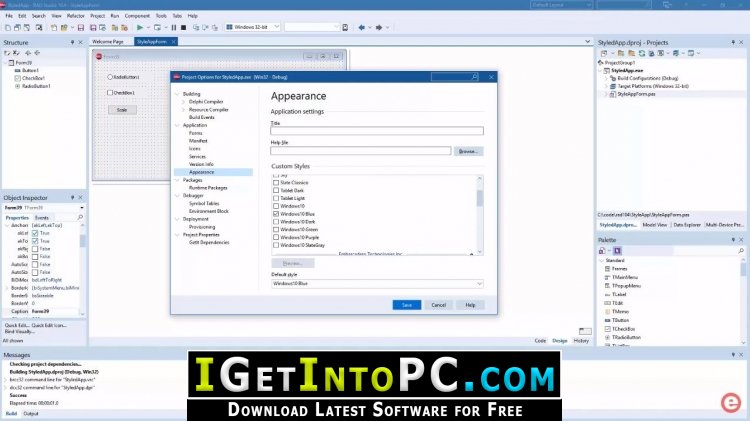Open the File menu
The height and width of the screenshot is (421, 750).
[x=9, y=16]
